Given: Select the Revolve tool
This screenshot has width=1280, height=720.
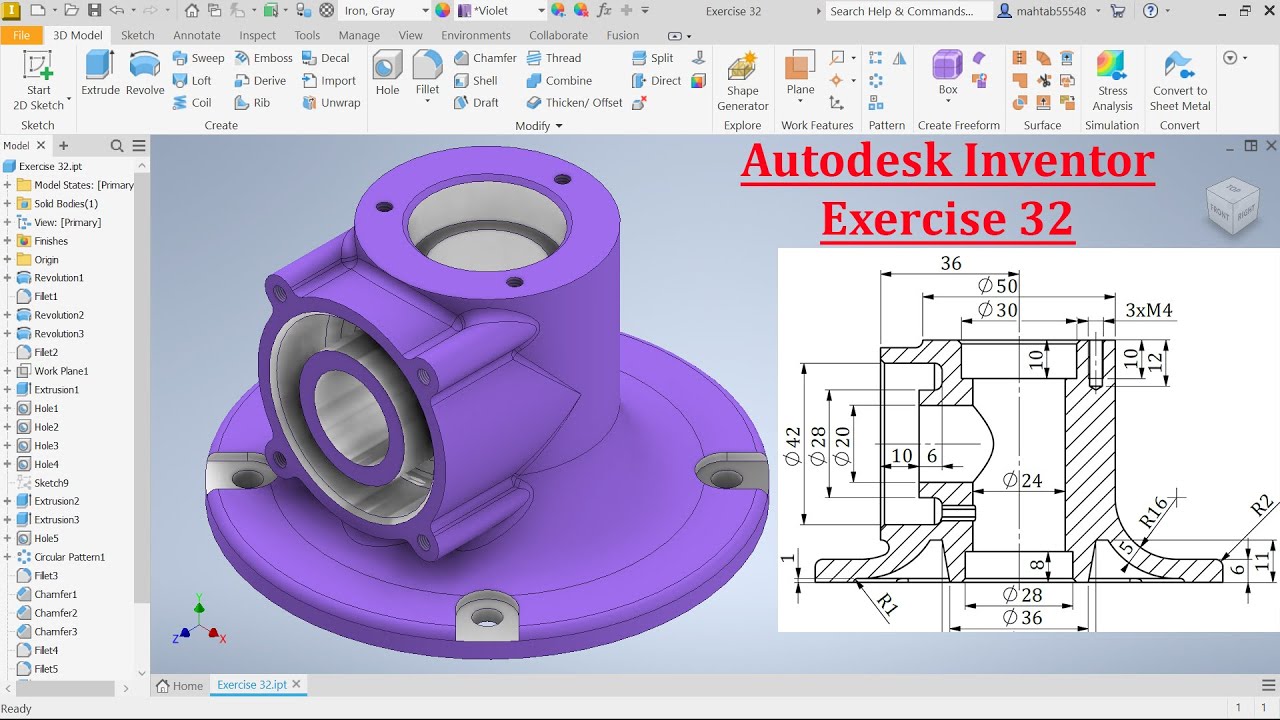Looking at the screenshot, I should pyautogui.click(x=145, y=73).
